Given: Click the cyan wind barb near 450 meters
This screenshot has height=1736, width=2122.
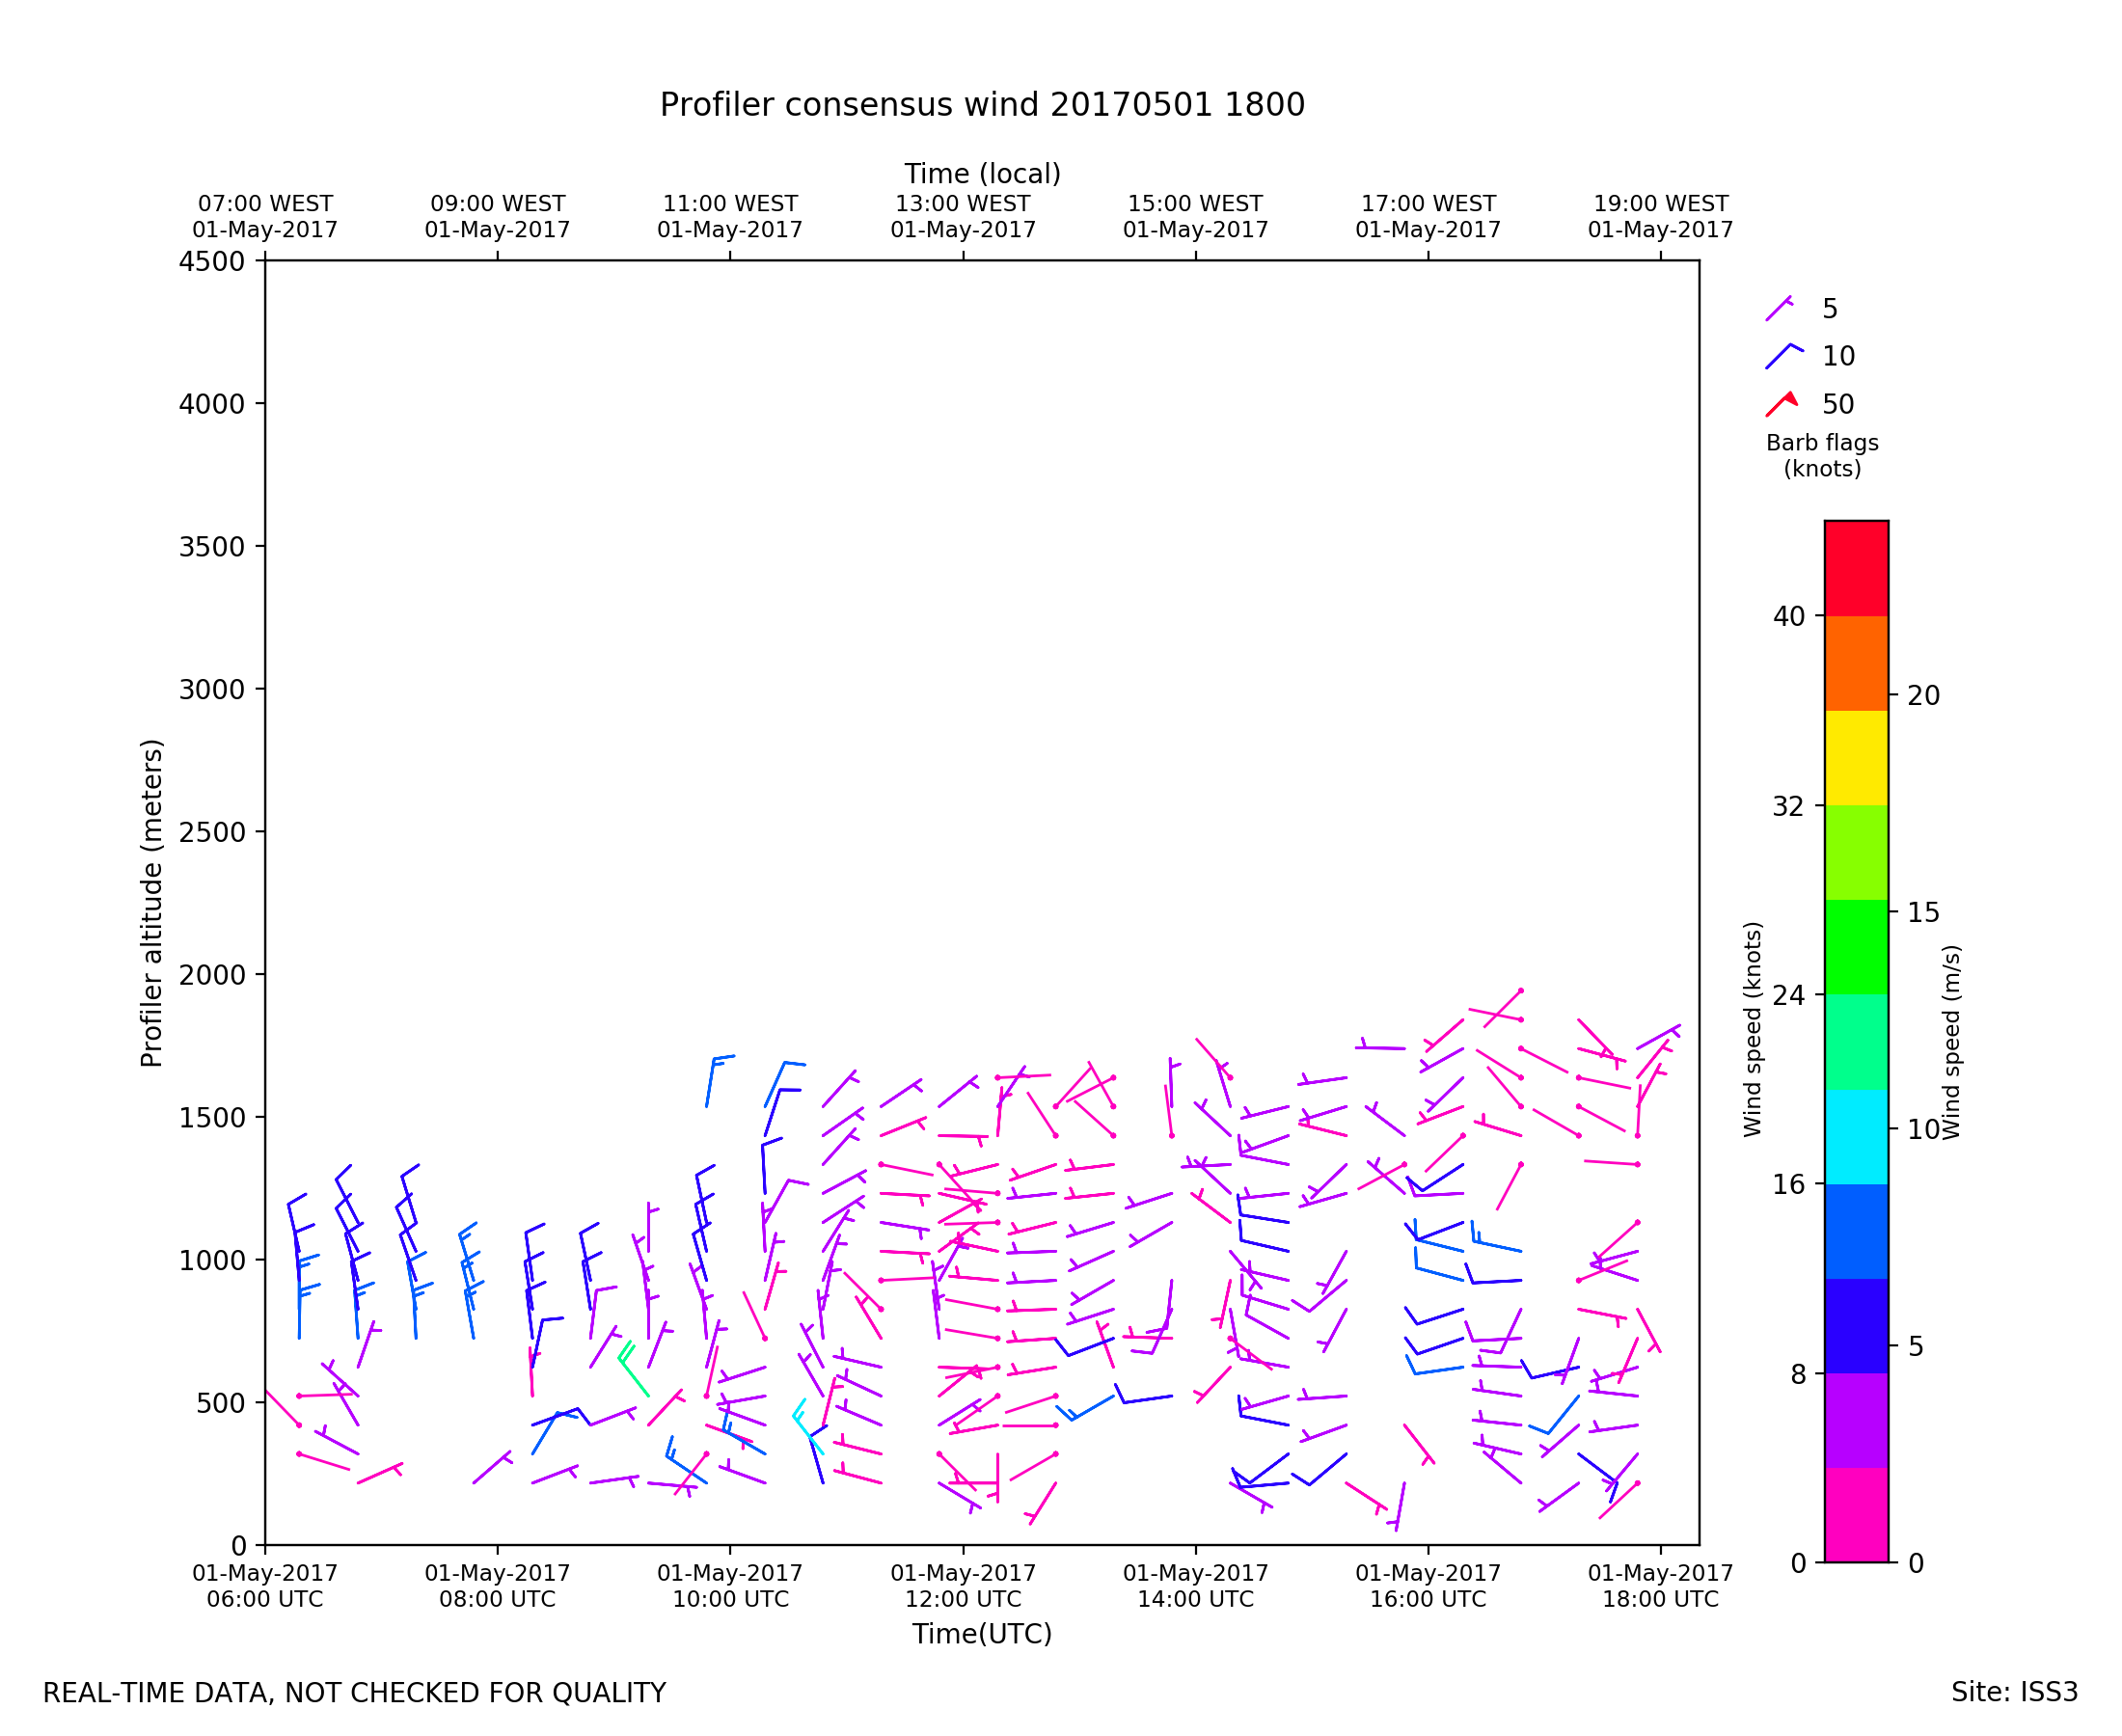Looking at the screenshot, I should [x=805, y=1425].
